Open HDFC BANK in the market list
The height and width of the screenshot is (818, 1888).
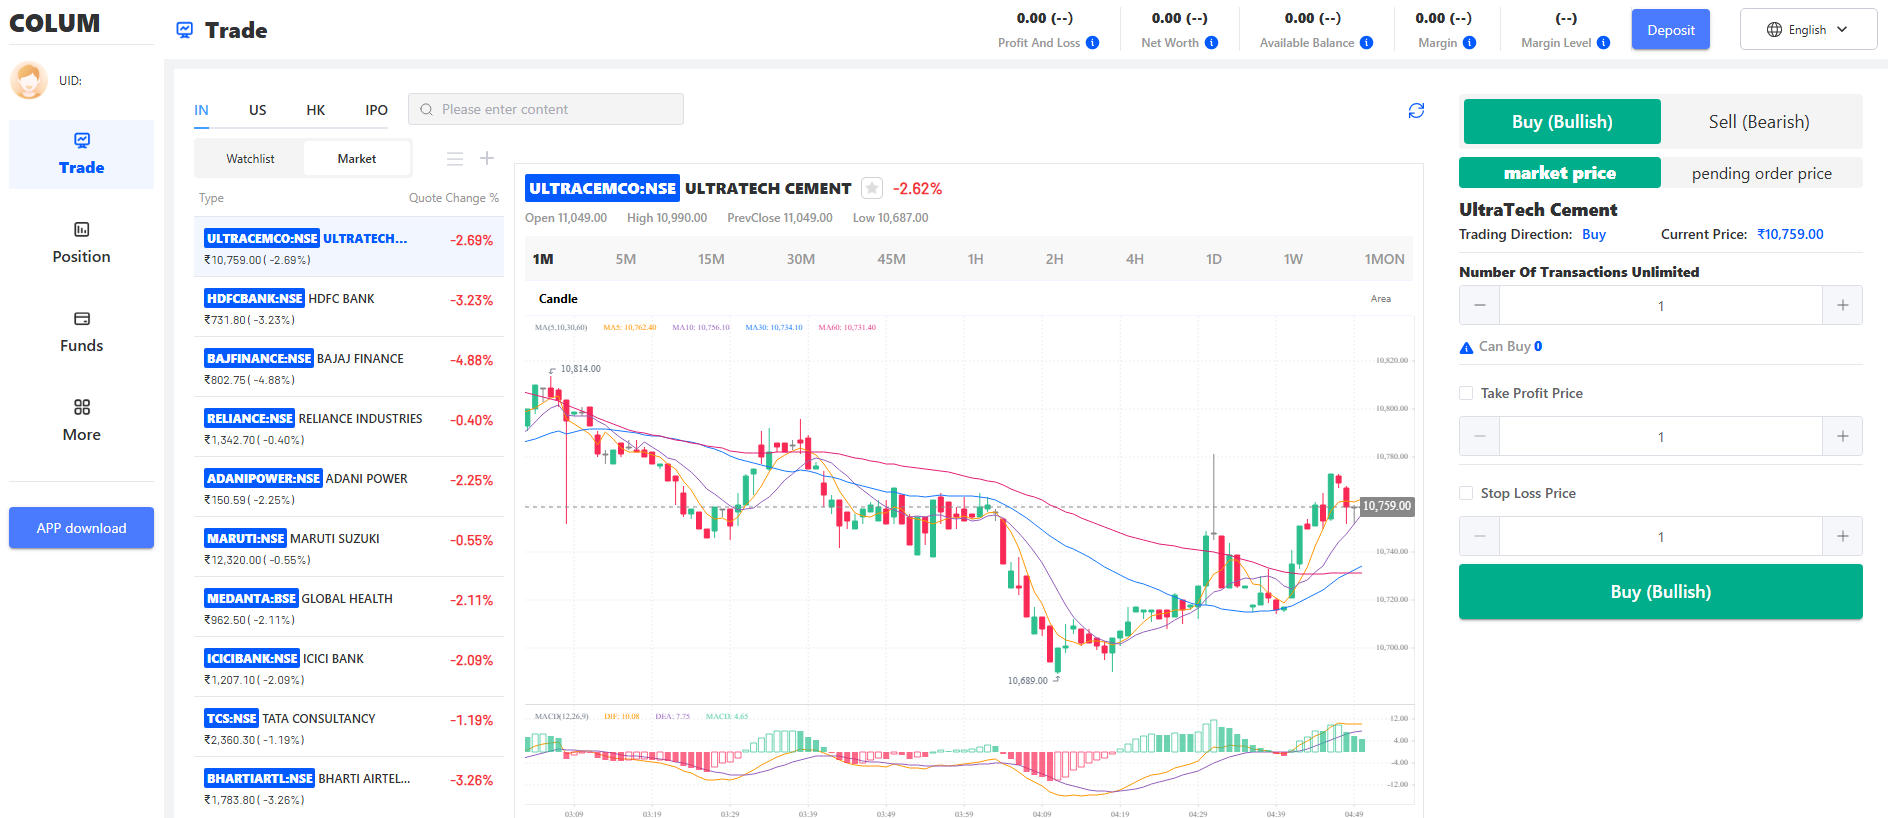click(349, 307)
